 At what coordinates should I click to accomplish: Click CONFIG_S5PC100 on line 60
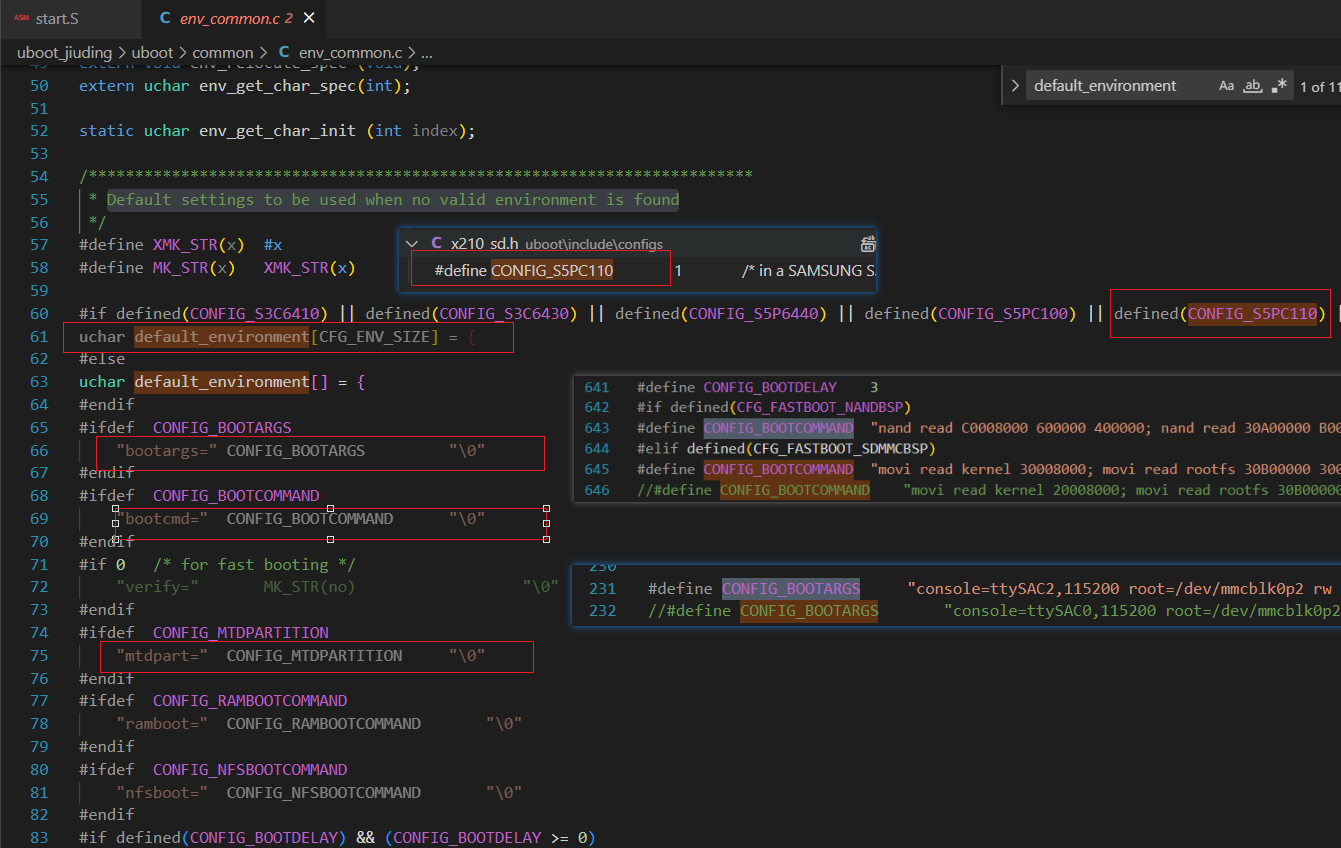1003,314
